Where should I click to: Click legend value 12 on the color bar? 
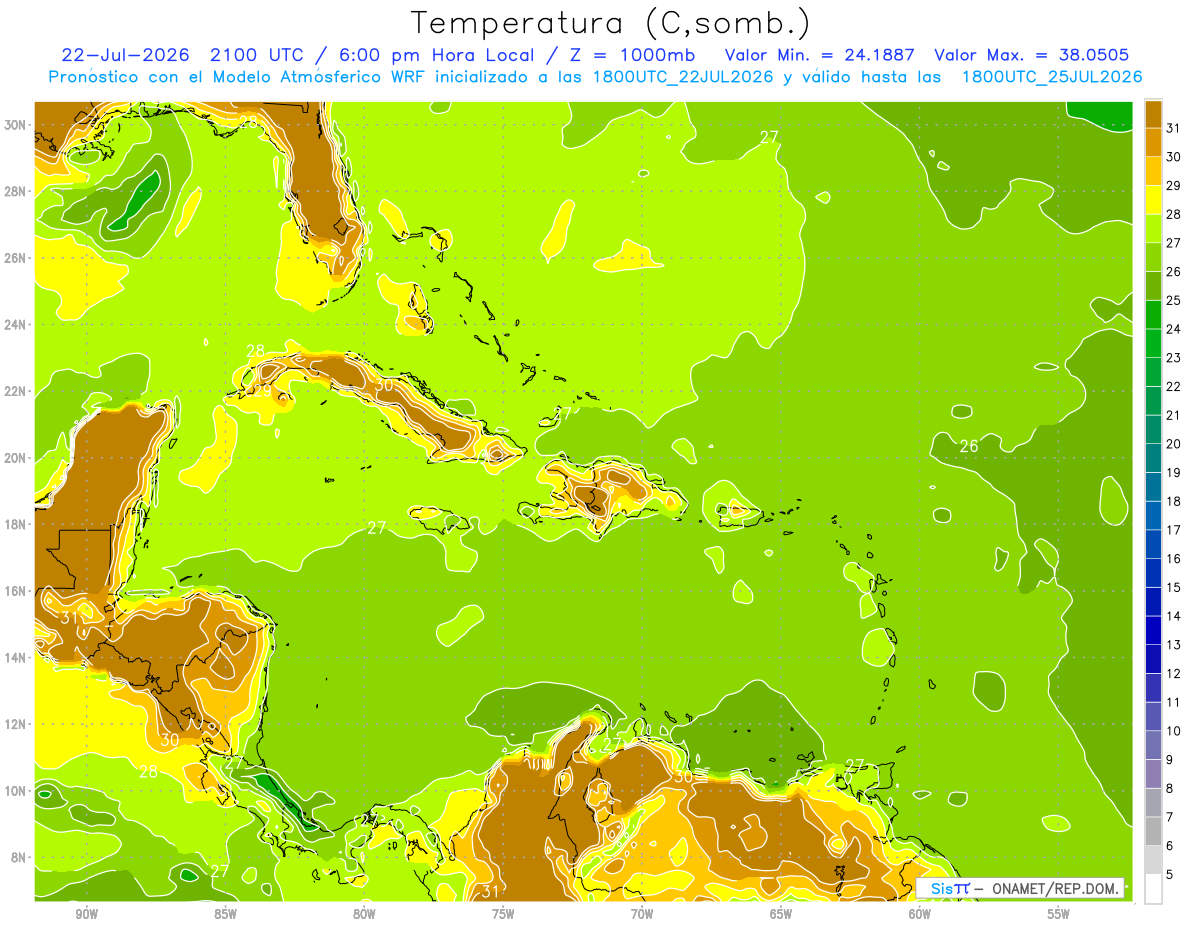click(x=1173, y=673)
